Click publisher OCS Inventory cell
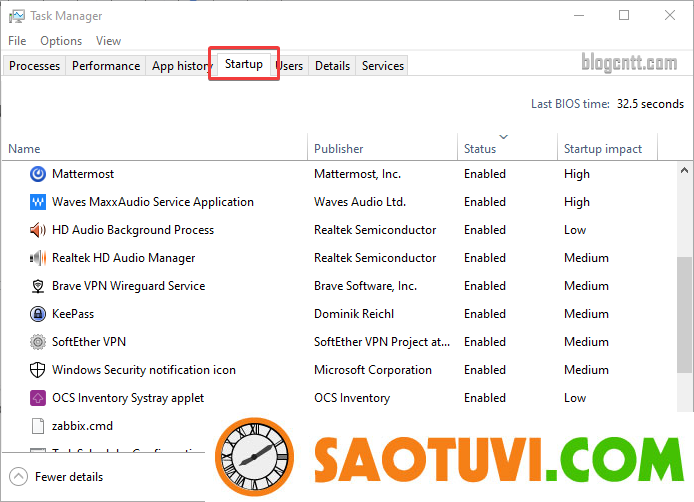Image resolution: width=694 pixels, height=502 pixels. (352, 398)
